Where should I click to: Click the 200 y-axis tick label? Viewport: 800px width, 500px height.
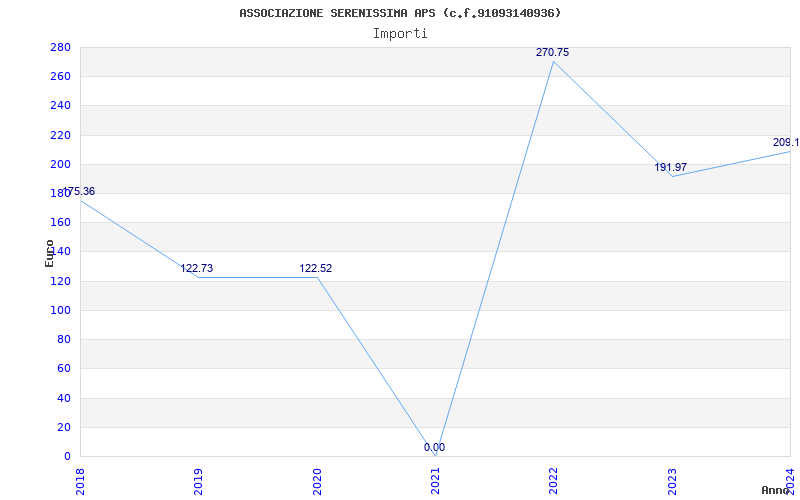(x=60, y=165)
